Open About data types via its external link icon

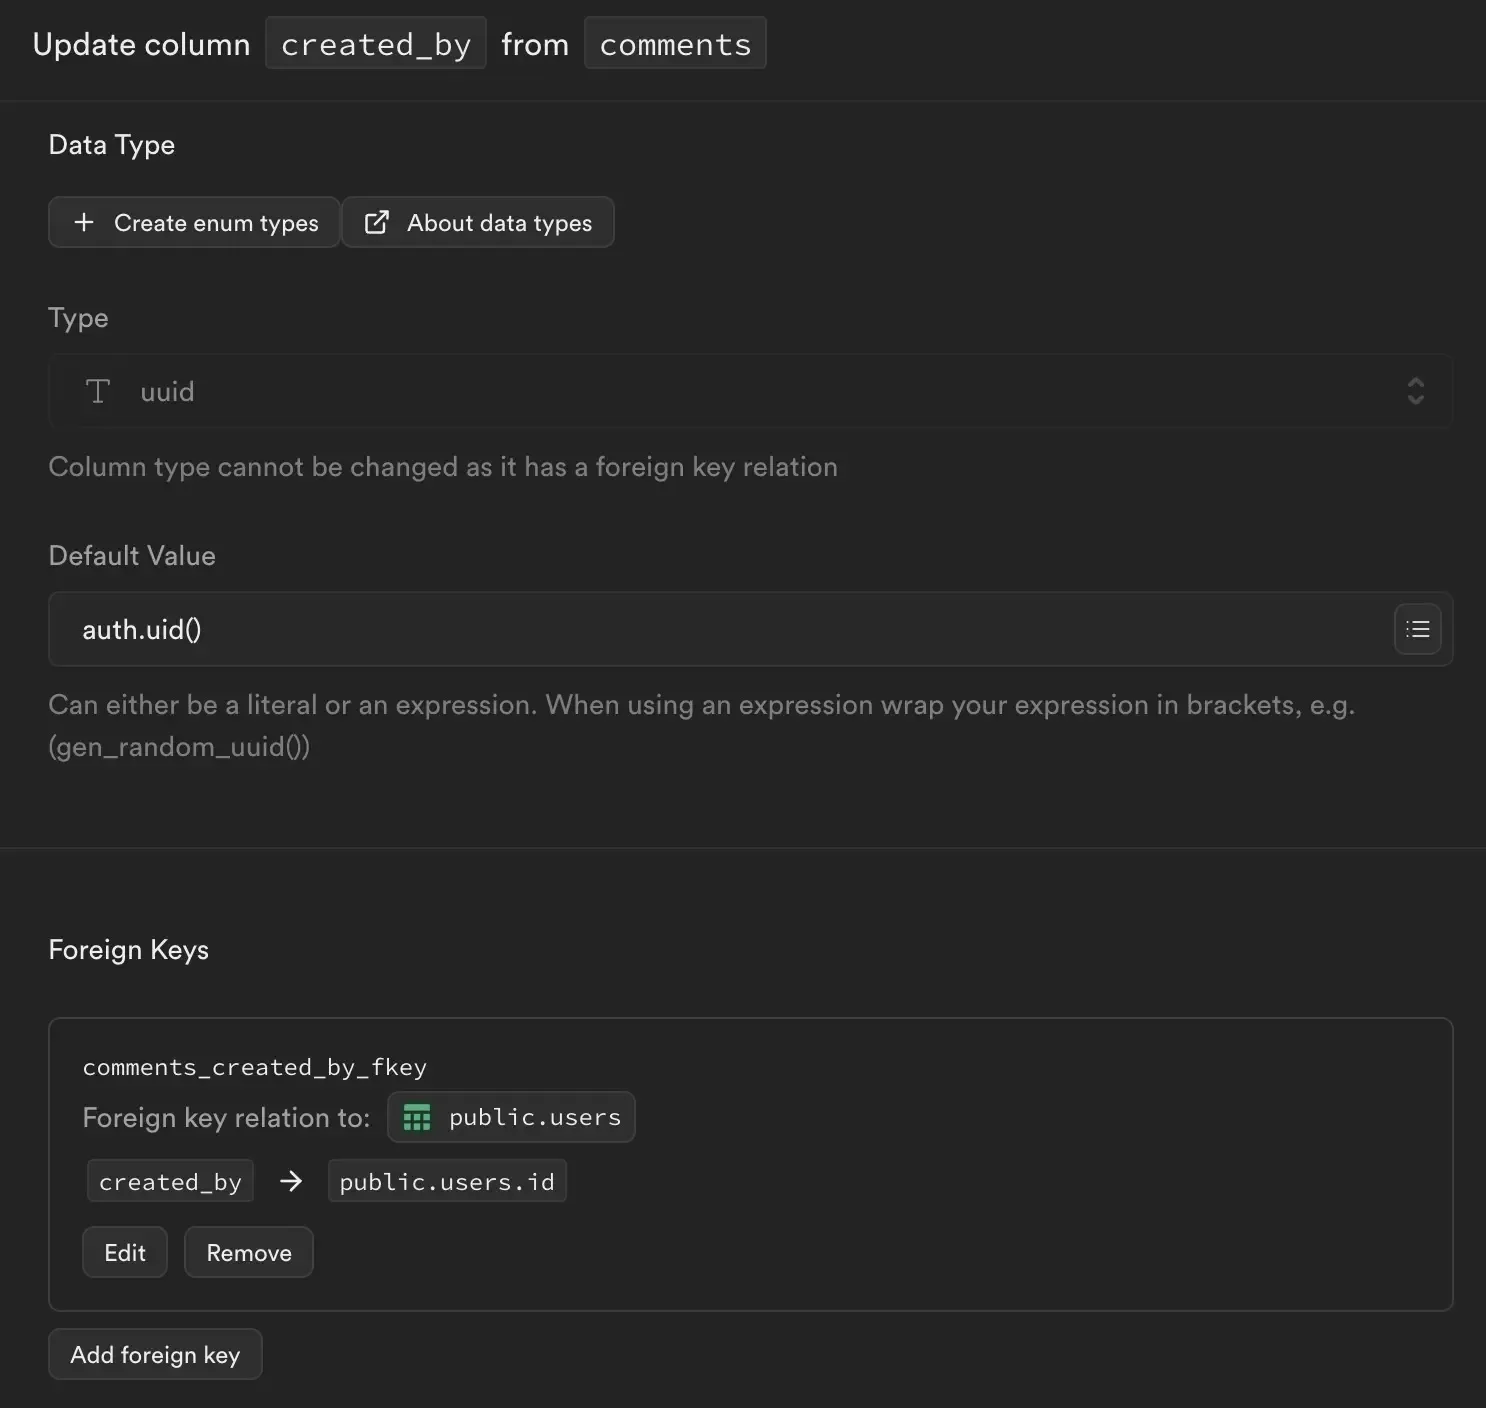[376, 222]
